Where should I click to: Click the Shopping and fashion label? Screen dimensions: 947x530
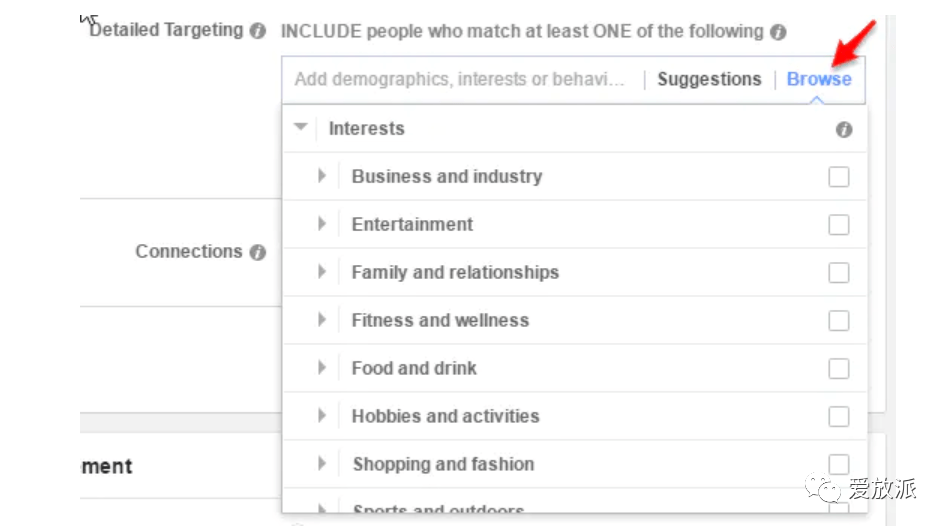click(x=443, y=464)
